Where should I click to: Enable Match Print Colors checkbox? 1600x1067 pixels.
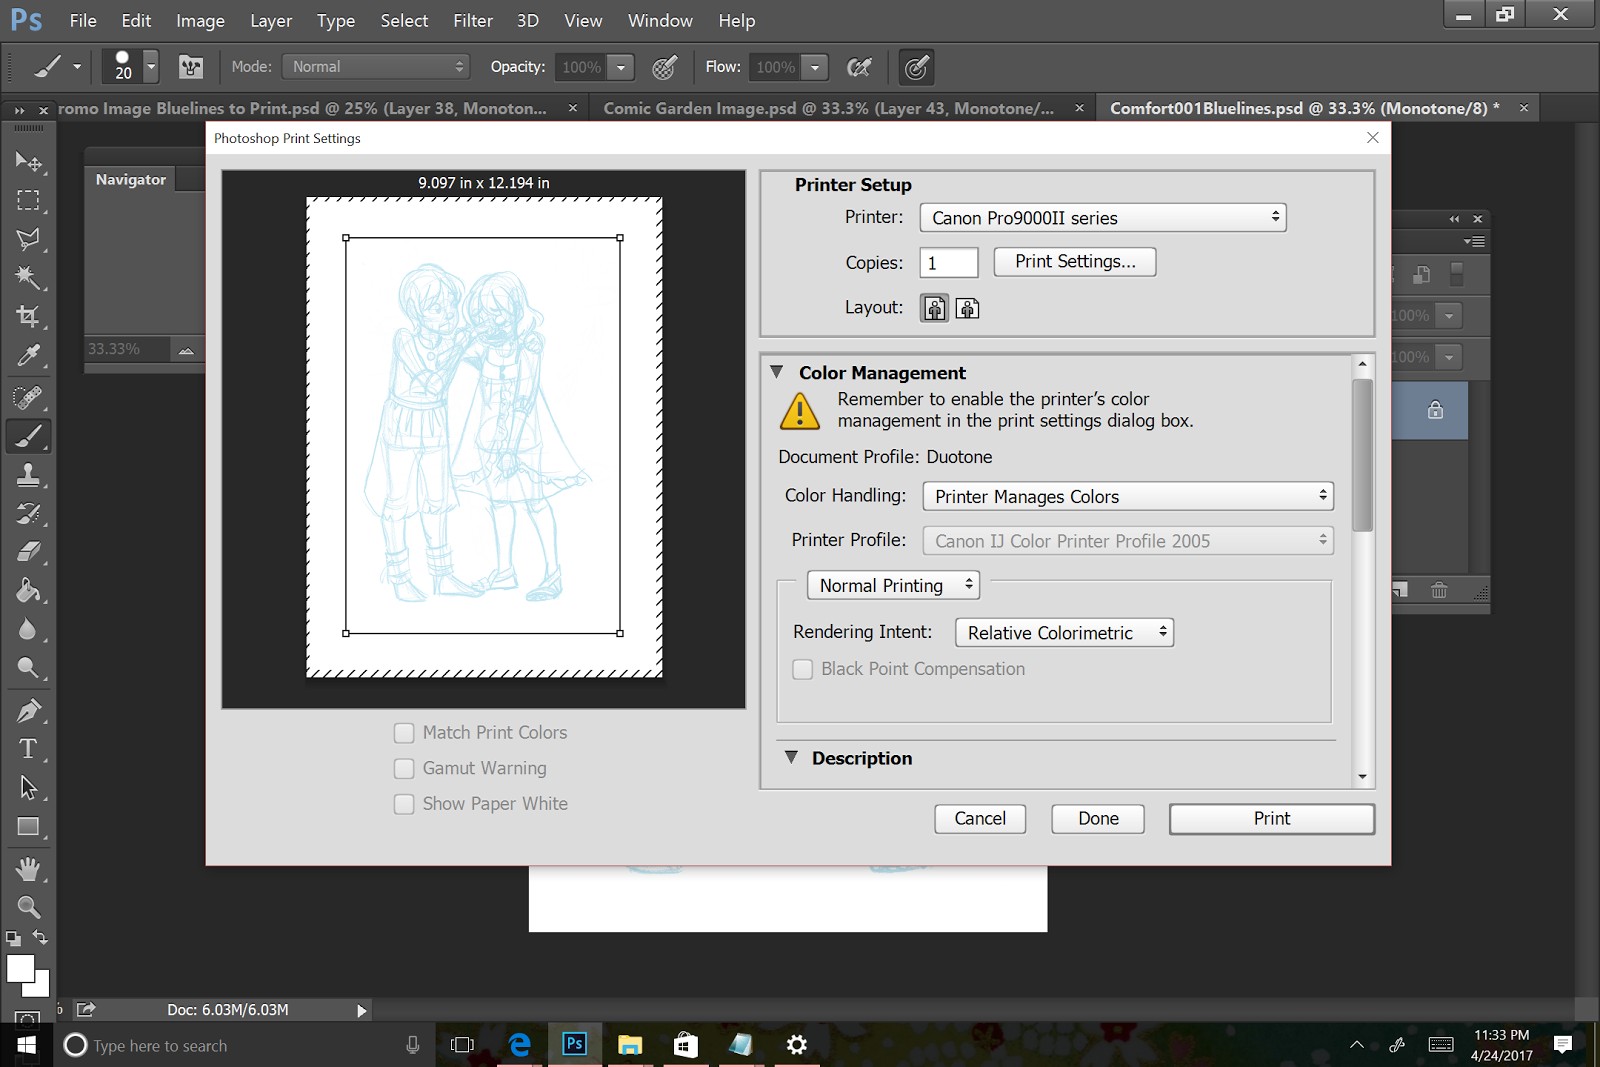coord(404,733)
